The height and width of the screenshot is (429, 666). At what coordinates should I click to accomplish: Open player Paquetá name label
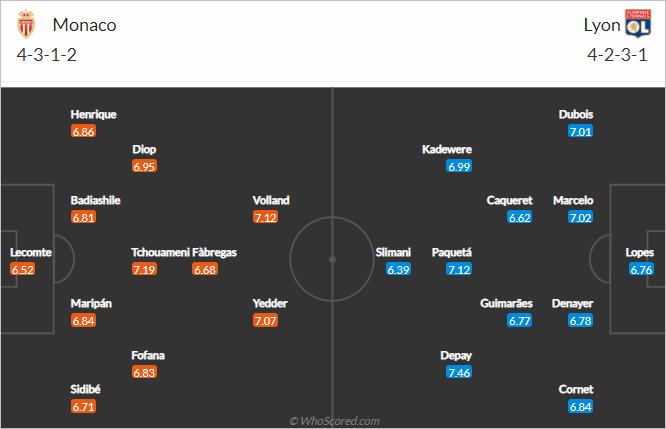click(x=452, y=252)
